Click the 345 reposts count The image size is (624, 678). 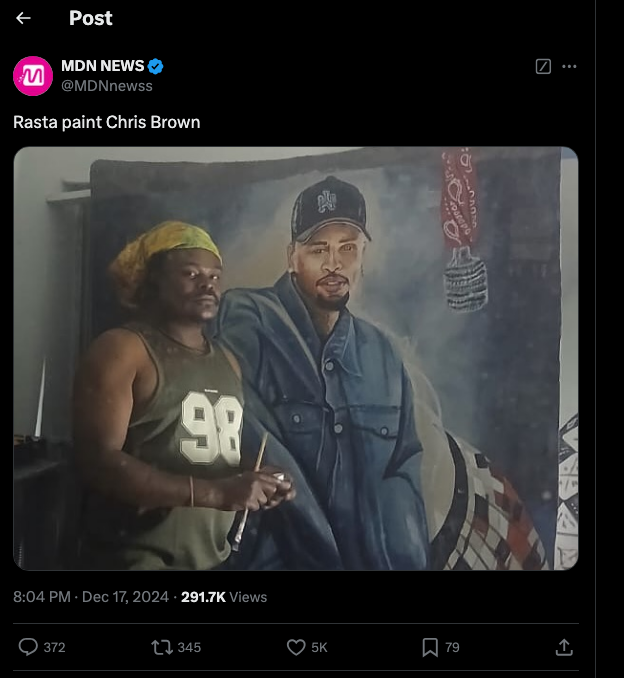(x=189, y=647)
